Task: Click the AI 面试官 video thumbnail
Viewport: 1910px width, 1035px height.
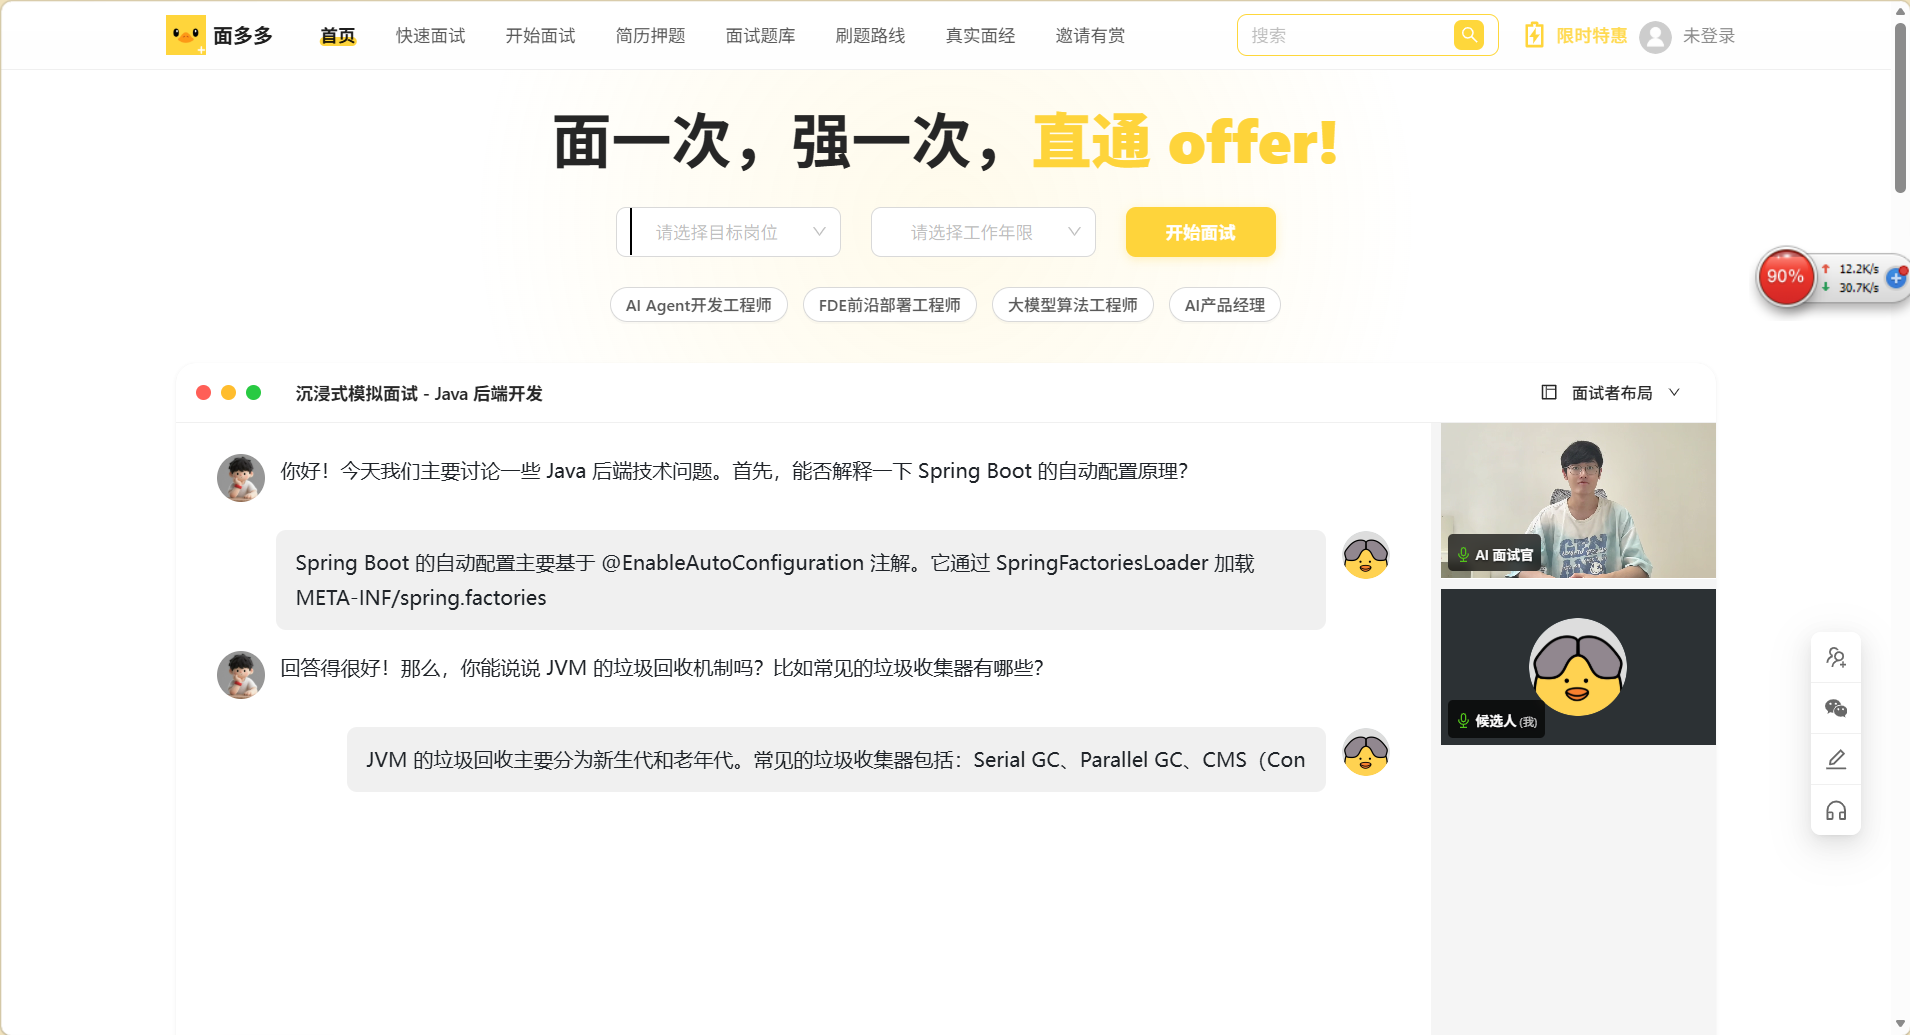Action: click(x=1578, y=500)
